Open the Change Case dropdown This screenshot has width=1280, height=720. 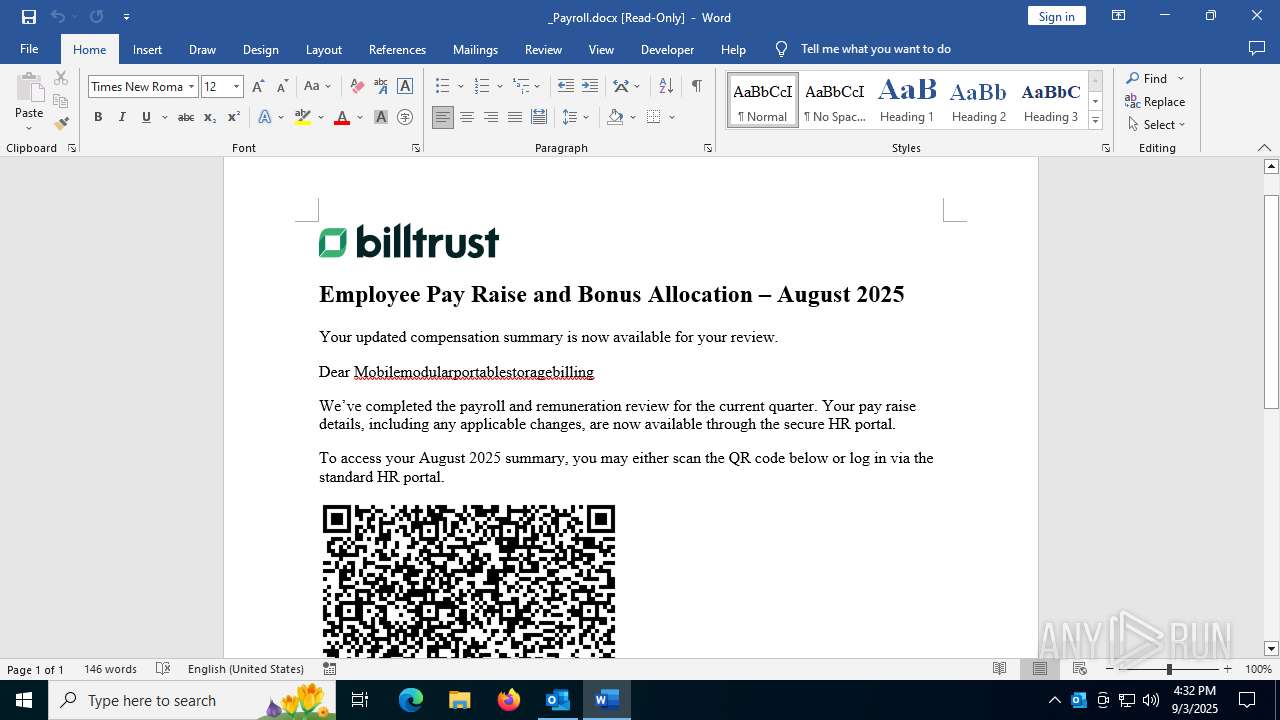click(x=317, y=87)
